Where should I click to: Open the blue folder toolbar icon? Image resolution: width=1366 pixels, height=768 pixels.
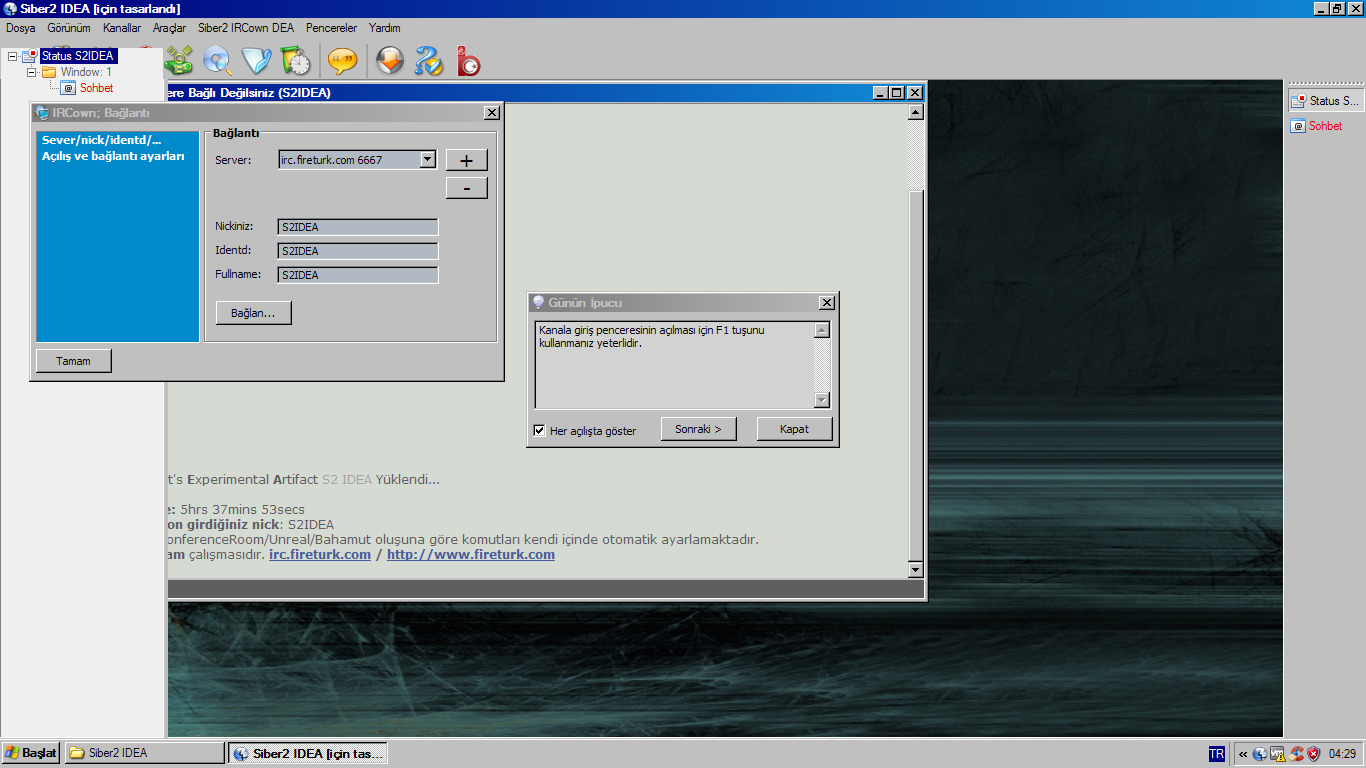(257, 61)
